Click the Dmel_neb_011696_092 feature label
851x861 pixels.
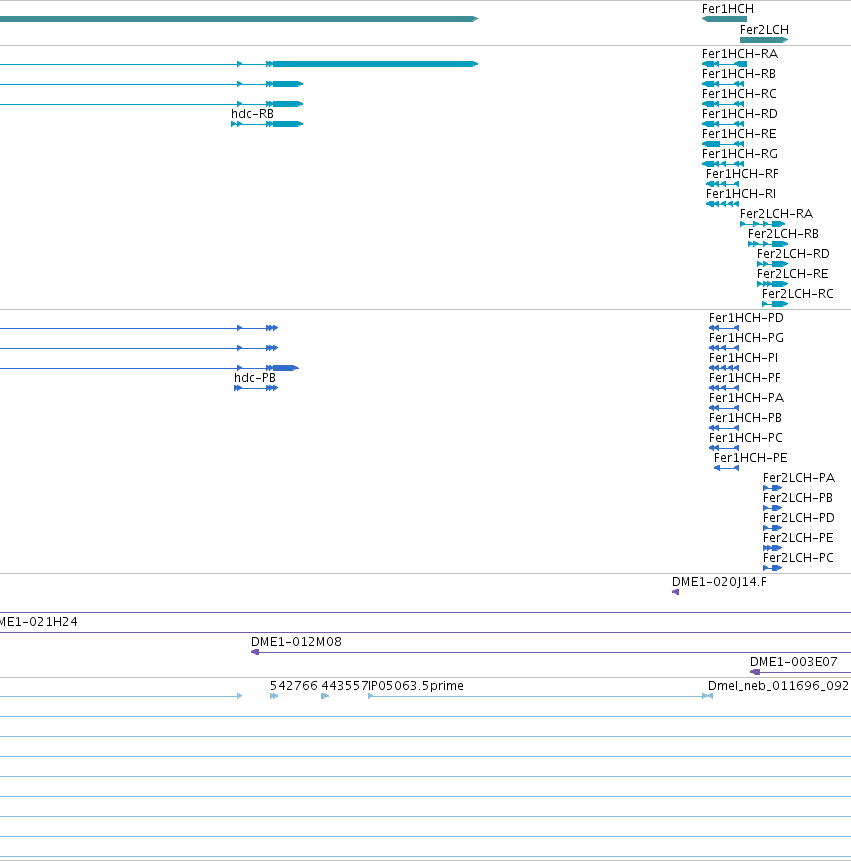pyautogui.click(x=779, y=686)
